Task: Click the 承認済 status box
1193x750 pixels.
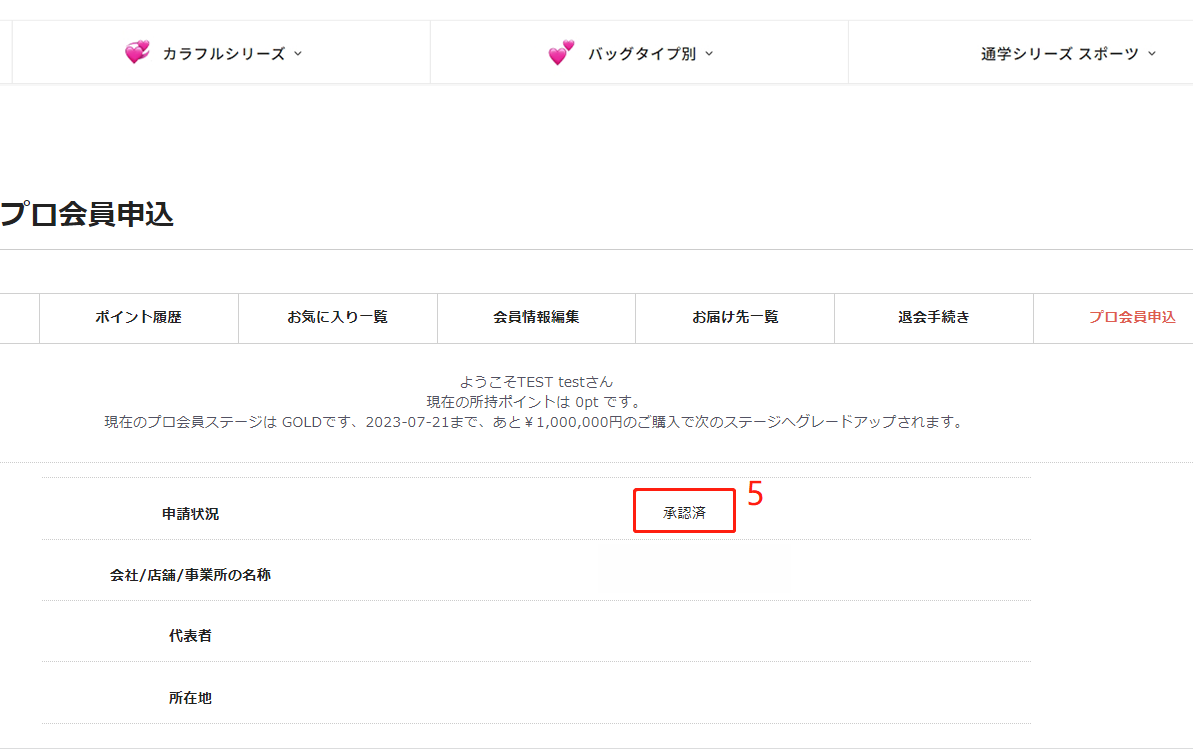Action: tap(685, 511)
